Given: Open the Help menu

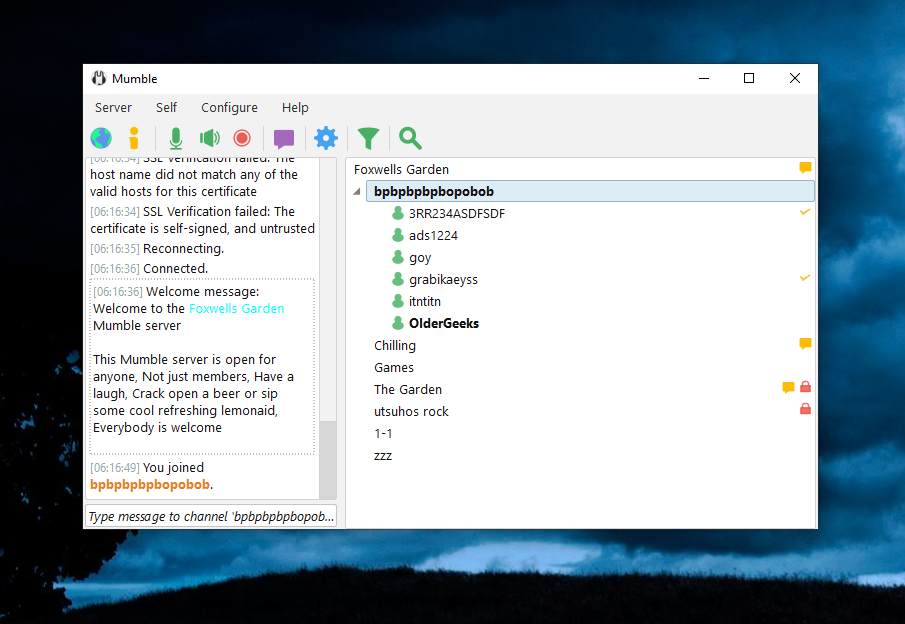Looking at the screenshot, I should point(295,107).
